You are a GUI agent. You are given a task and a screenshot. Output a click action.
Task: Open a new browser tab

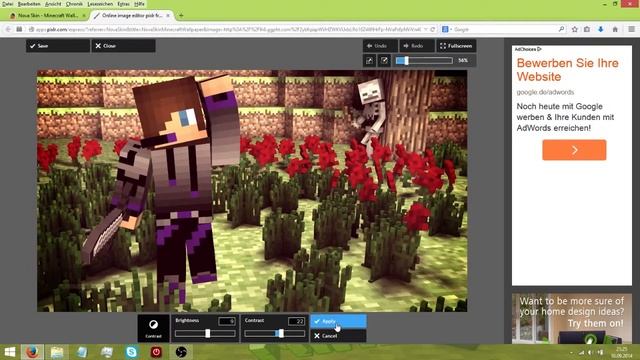pos(181,16)
